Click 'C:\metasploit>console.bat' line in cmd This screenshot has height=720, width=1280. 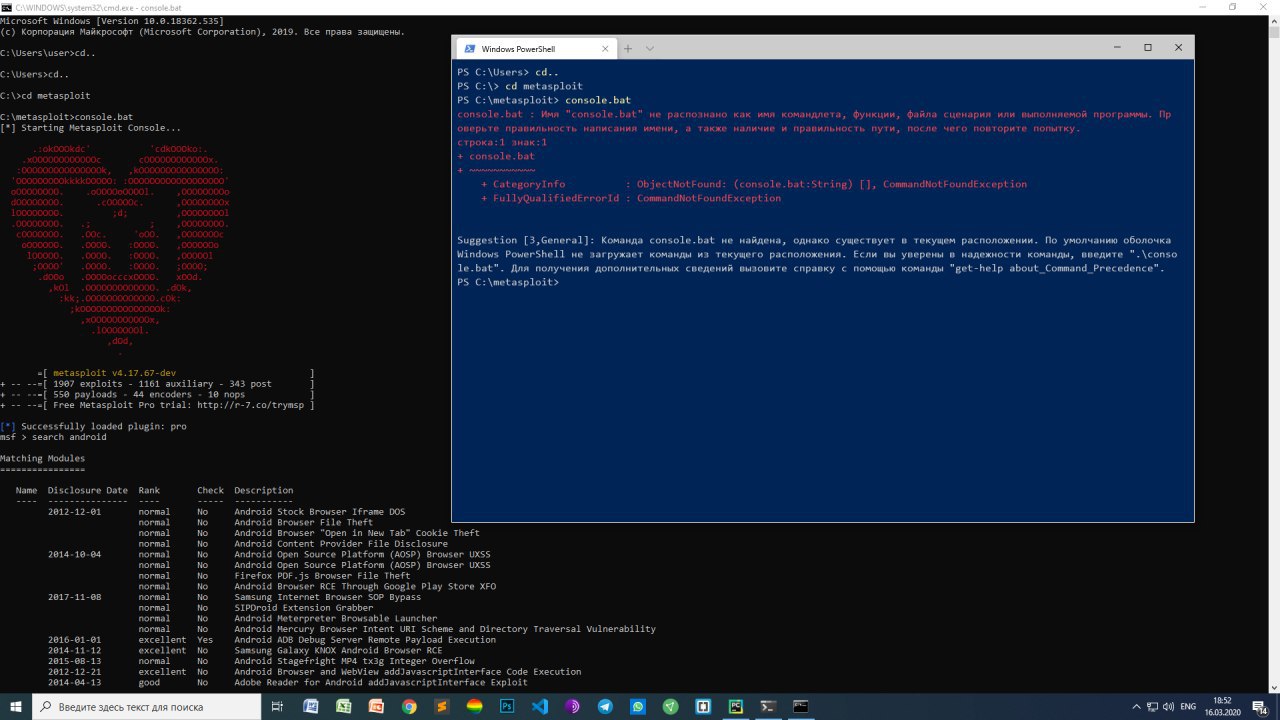(67, 117)
